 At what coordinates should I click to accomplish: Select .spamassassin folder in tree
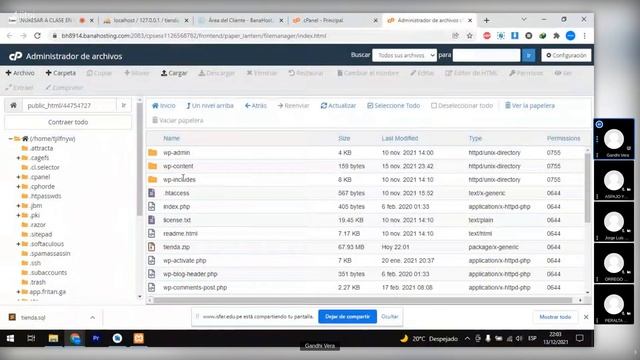(x=49, y=253)
